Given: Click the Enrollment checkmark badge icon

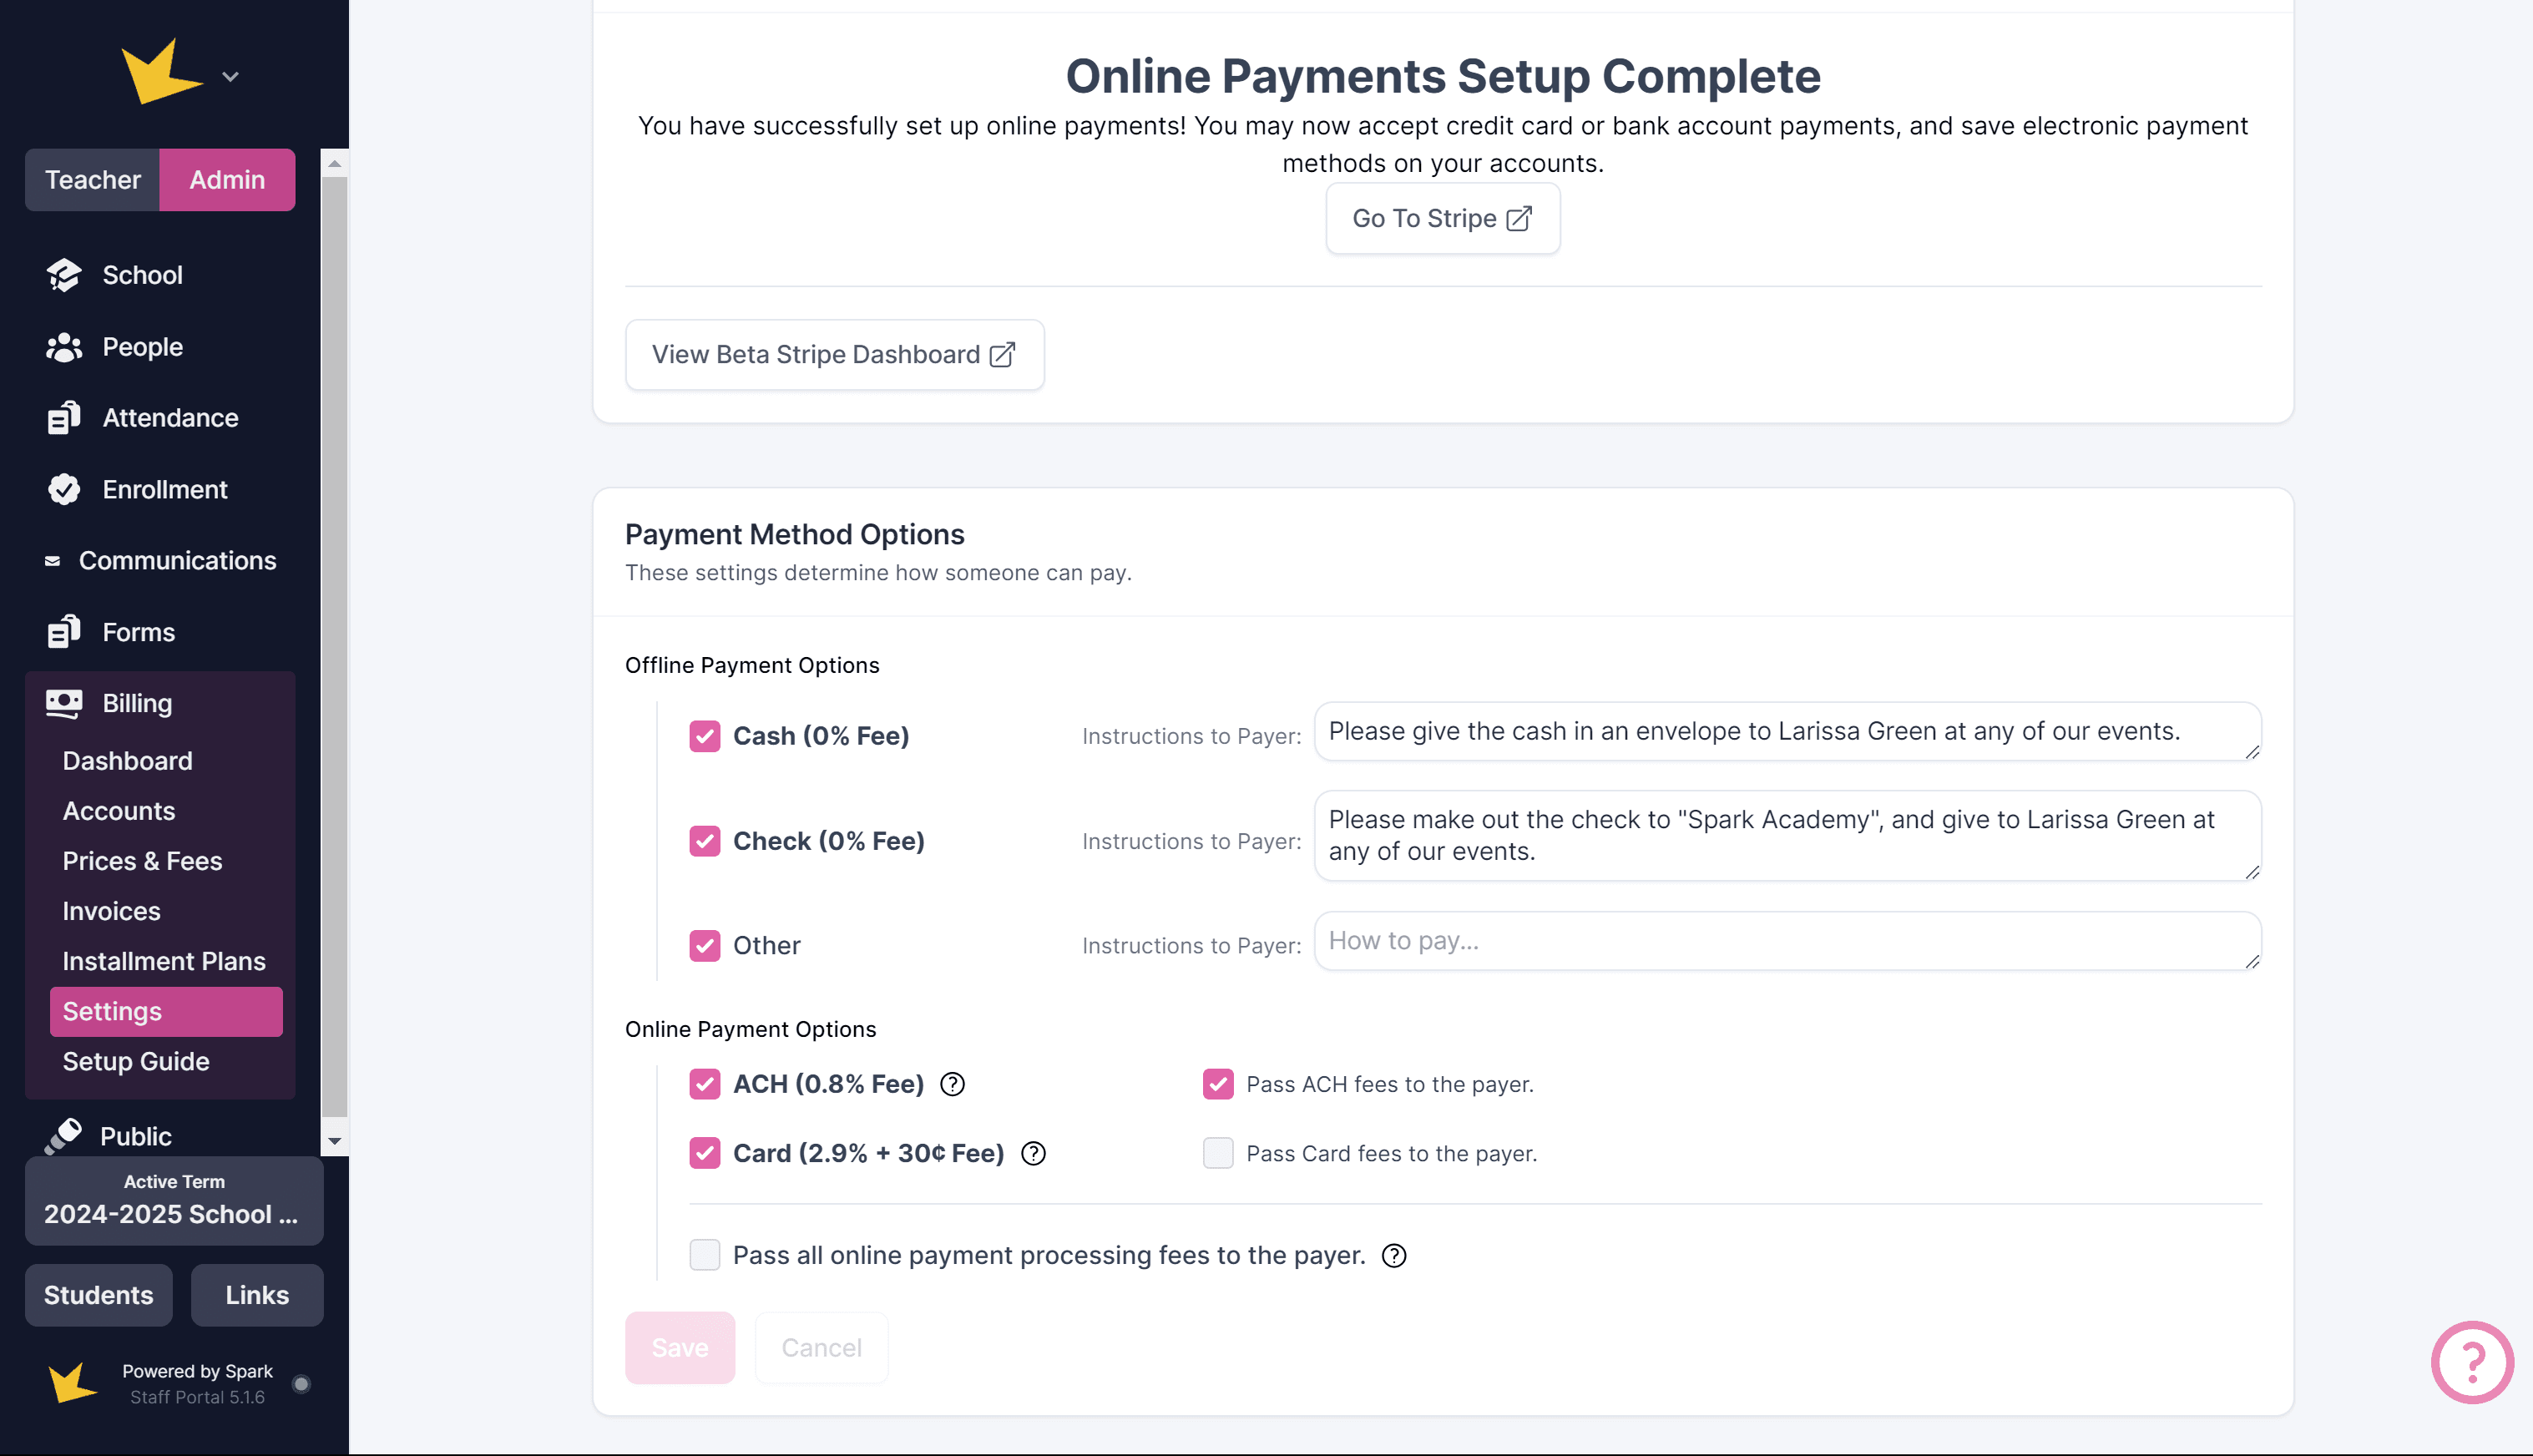Looking at the screenshot, I should click(64, 489).
